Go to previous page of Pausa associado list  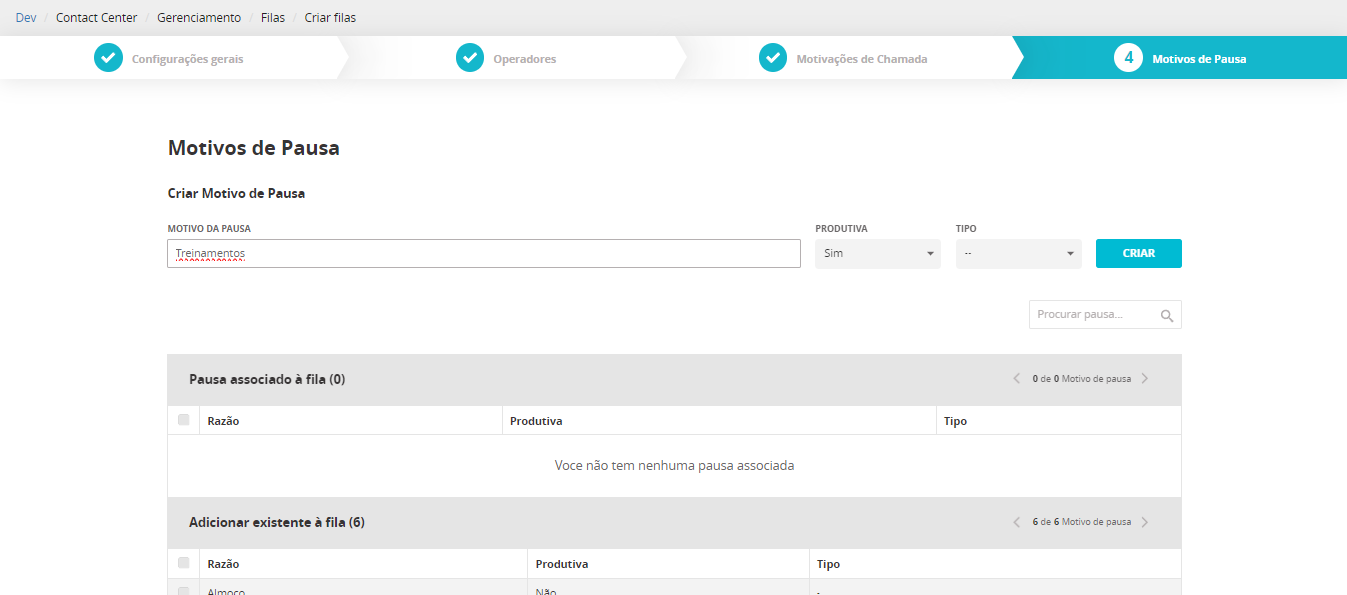coord(1017,379)
